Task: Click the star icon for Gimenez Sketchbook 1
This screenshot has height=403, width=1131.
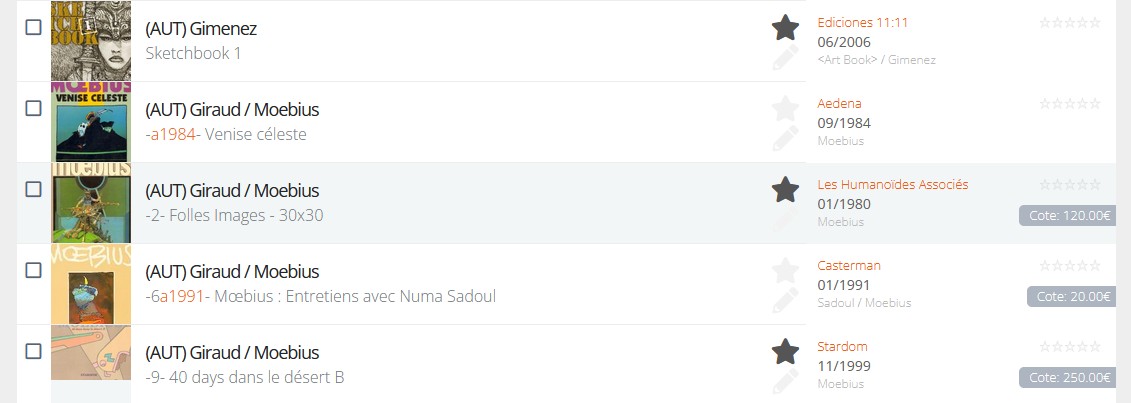Action: (x=785, y=27)
